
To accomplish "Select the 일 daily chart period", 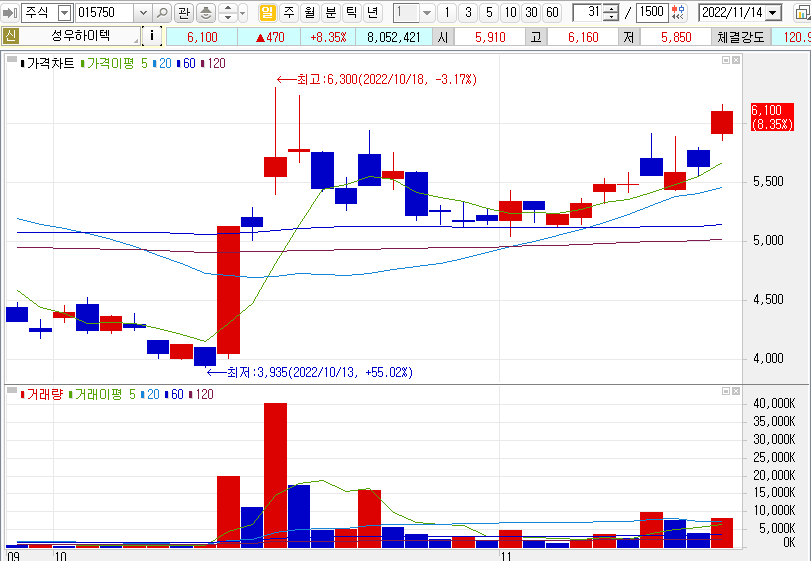I will tap(267, 12).
